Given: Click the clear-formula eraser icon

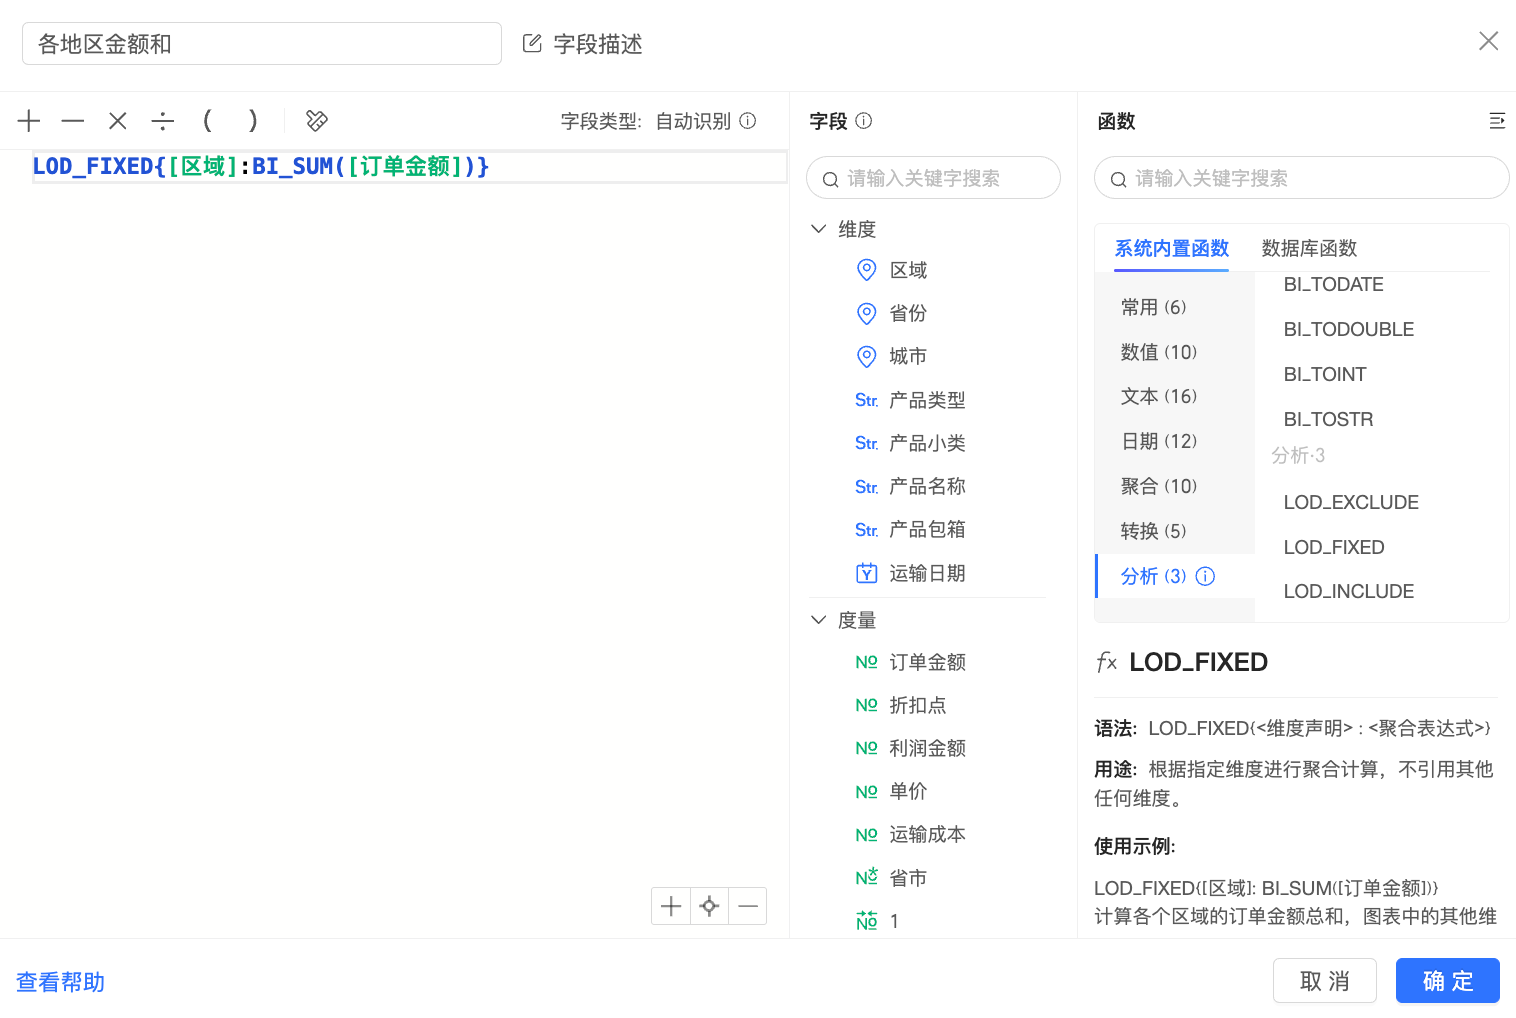Looking at the screenshot, I should 317,121.
